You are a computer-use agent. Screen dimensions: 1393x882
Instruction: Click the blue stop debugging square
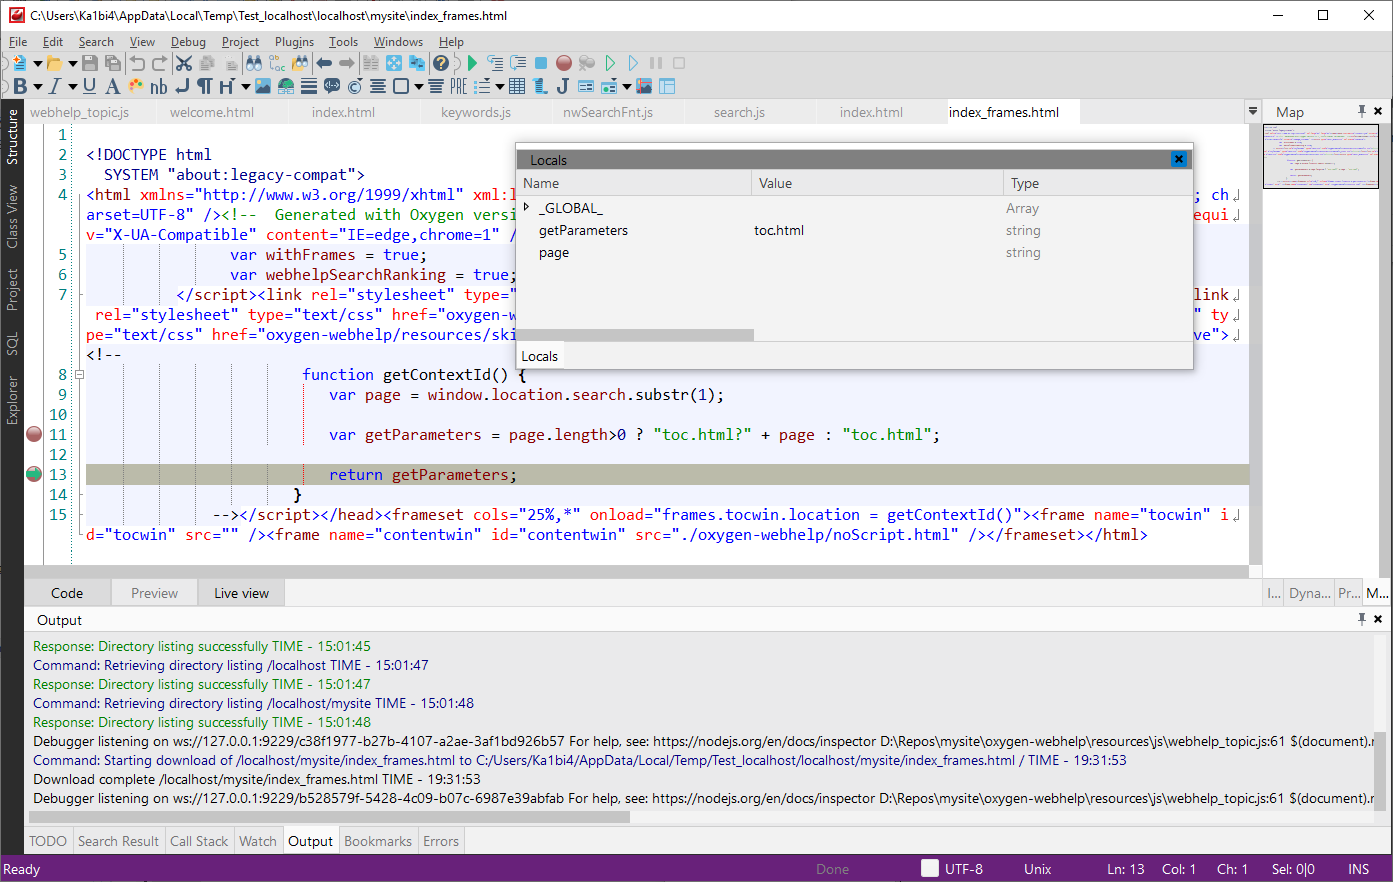[x=540, y=63]
